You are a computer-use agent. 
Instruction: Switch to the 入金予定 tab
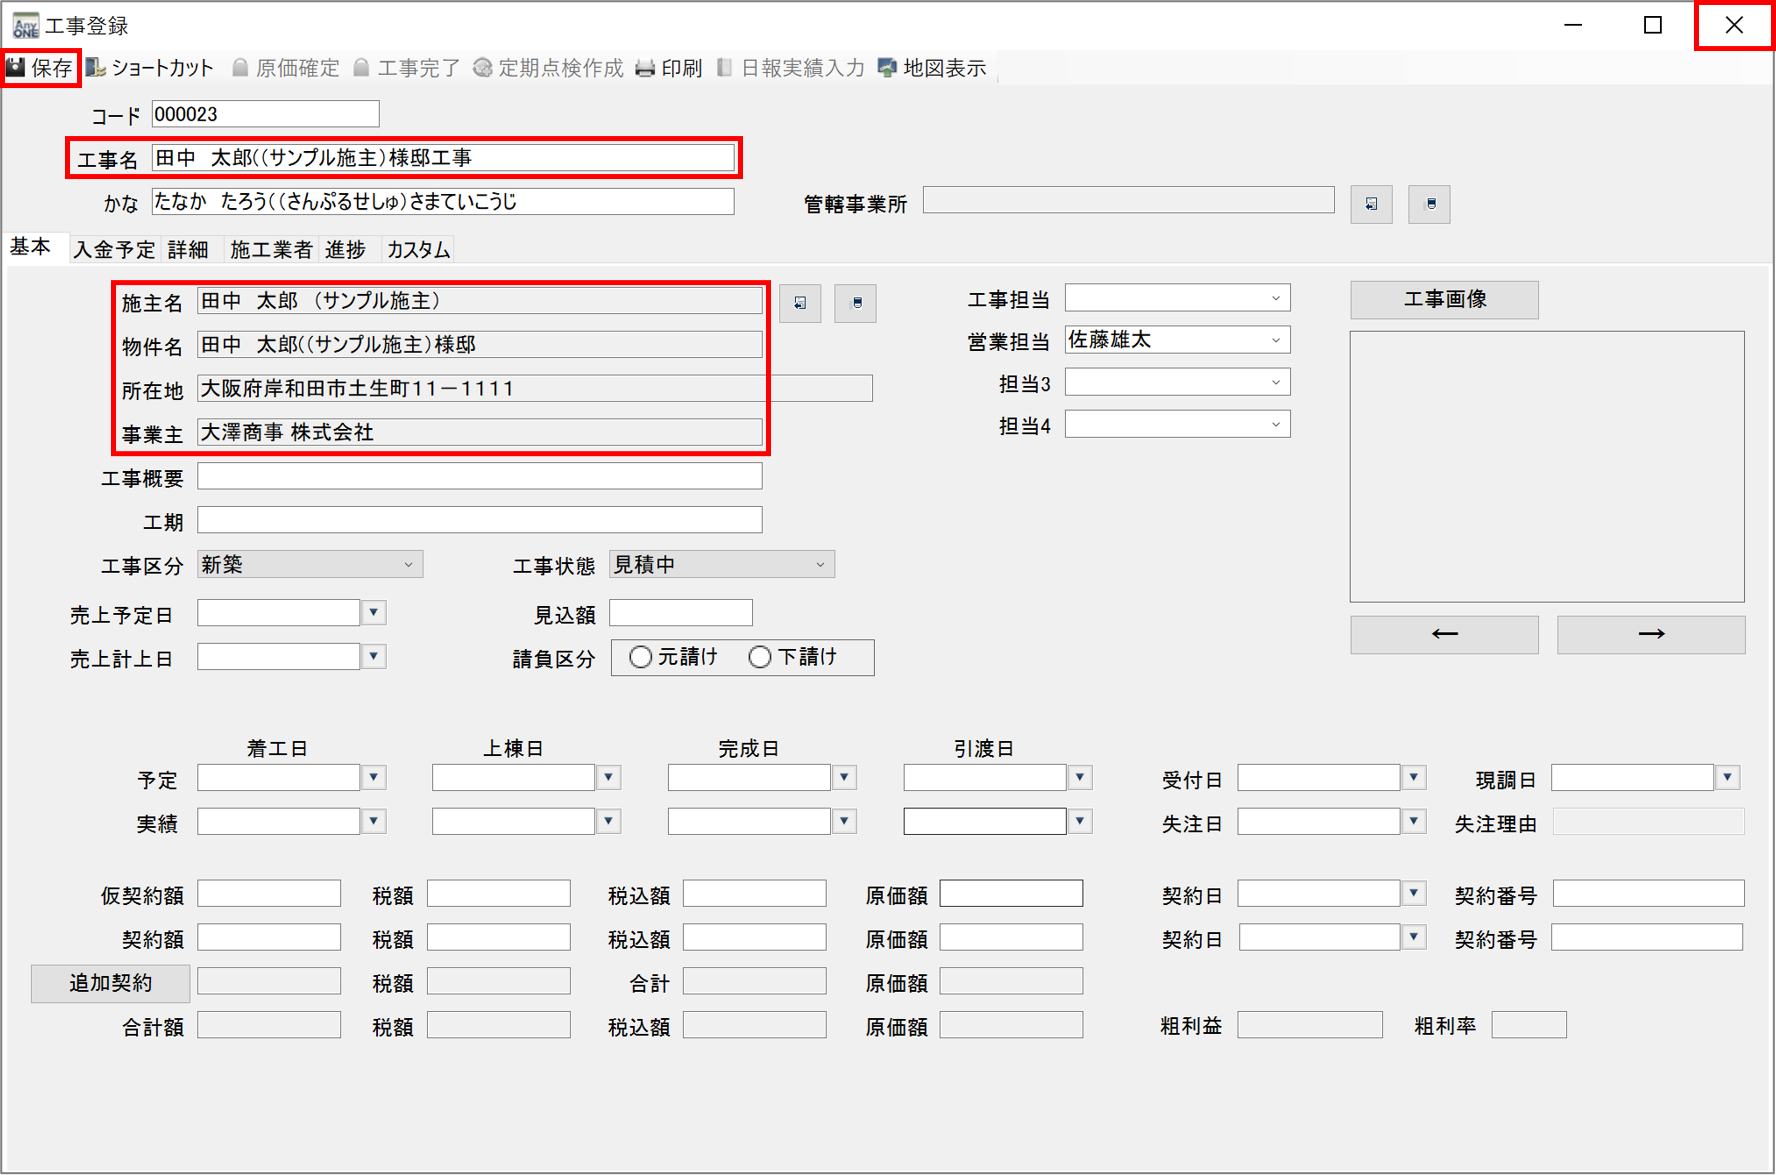click(x=114, y=250)
